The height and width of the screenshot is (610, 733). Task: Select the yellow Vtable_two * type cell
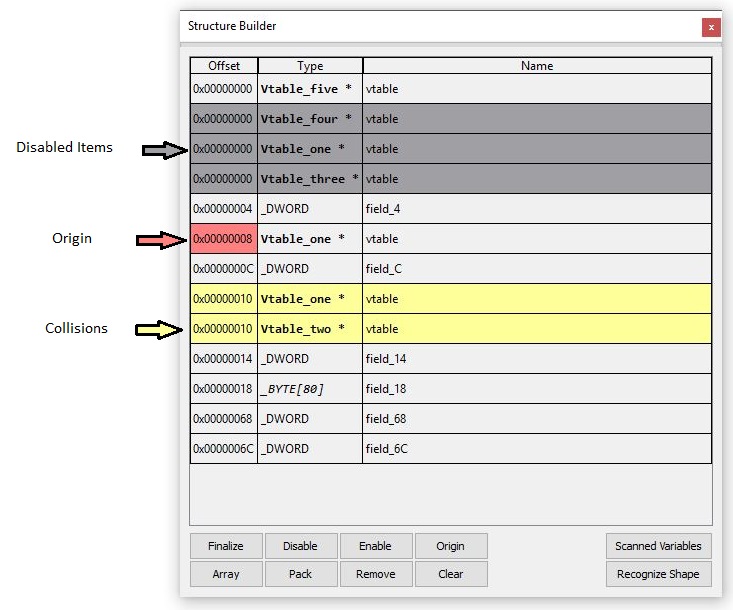pos(310,329)
